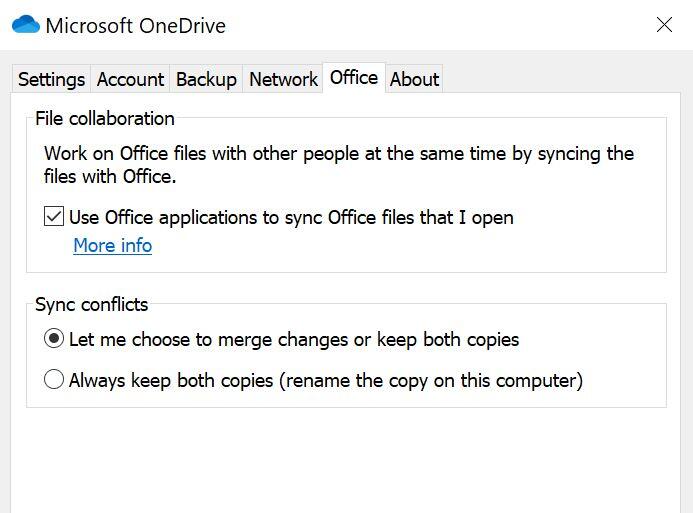Select 'Let me choose to merge changes' radio button
Screen dimensions: 693x513
54,339
